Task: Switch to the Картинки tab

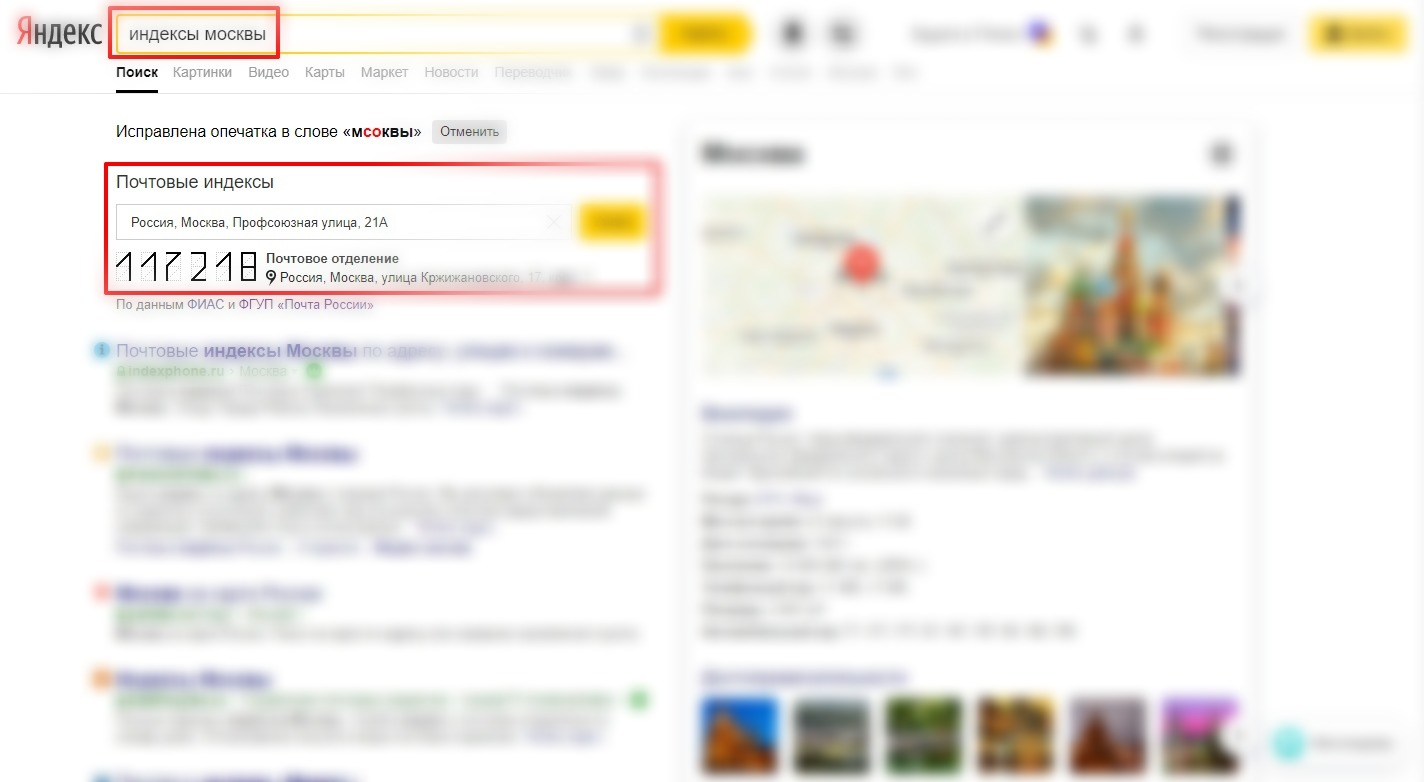Action: (202, 72)
